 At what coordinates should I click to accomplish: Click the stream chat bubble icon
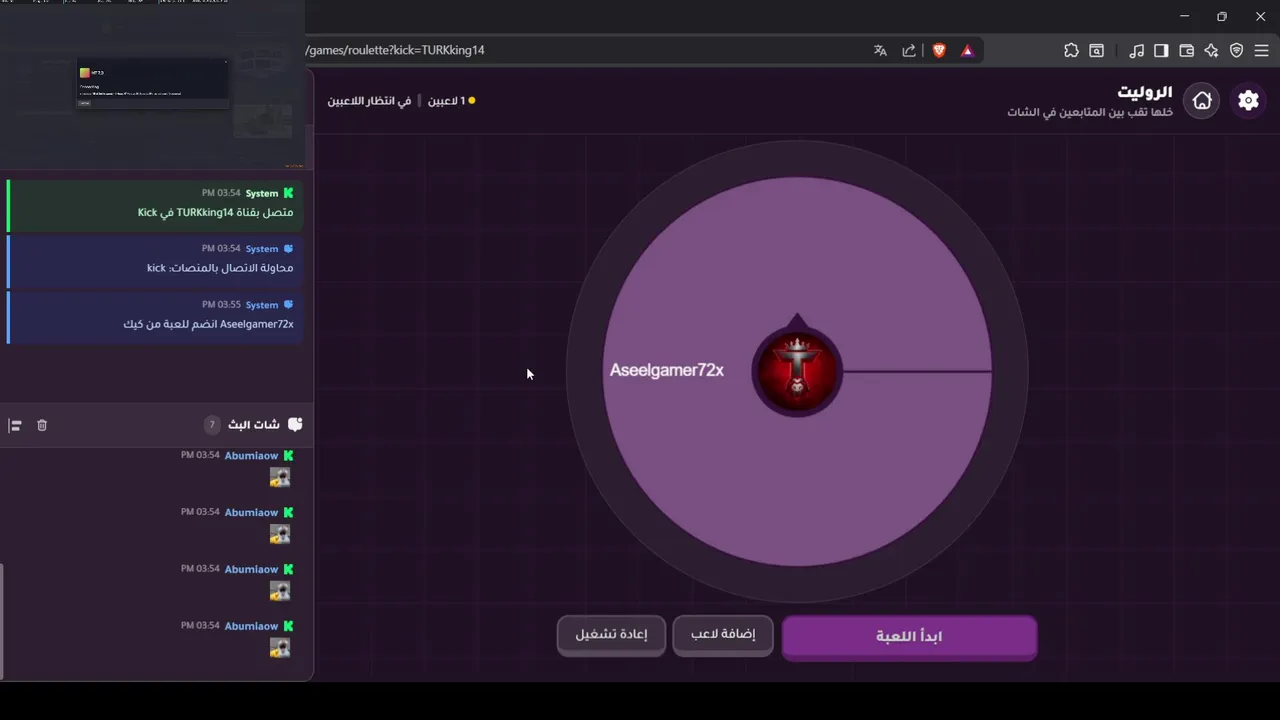(295, 424)
